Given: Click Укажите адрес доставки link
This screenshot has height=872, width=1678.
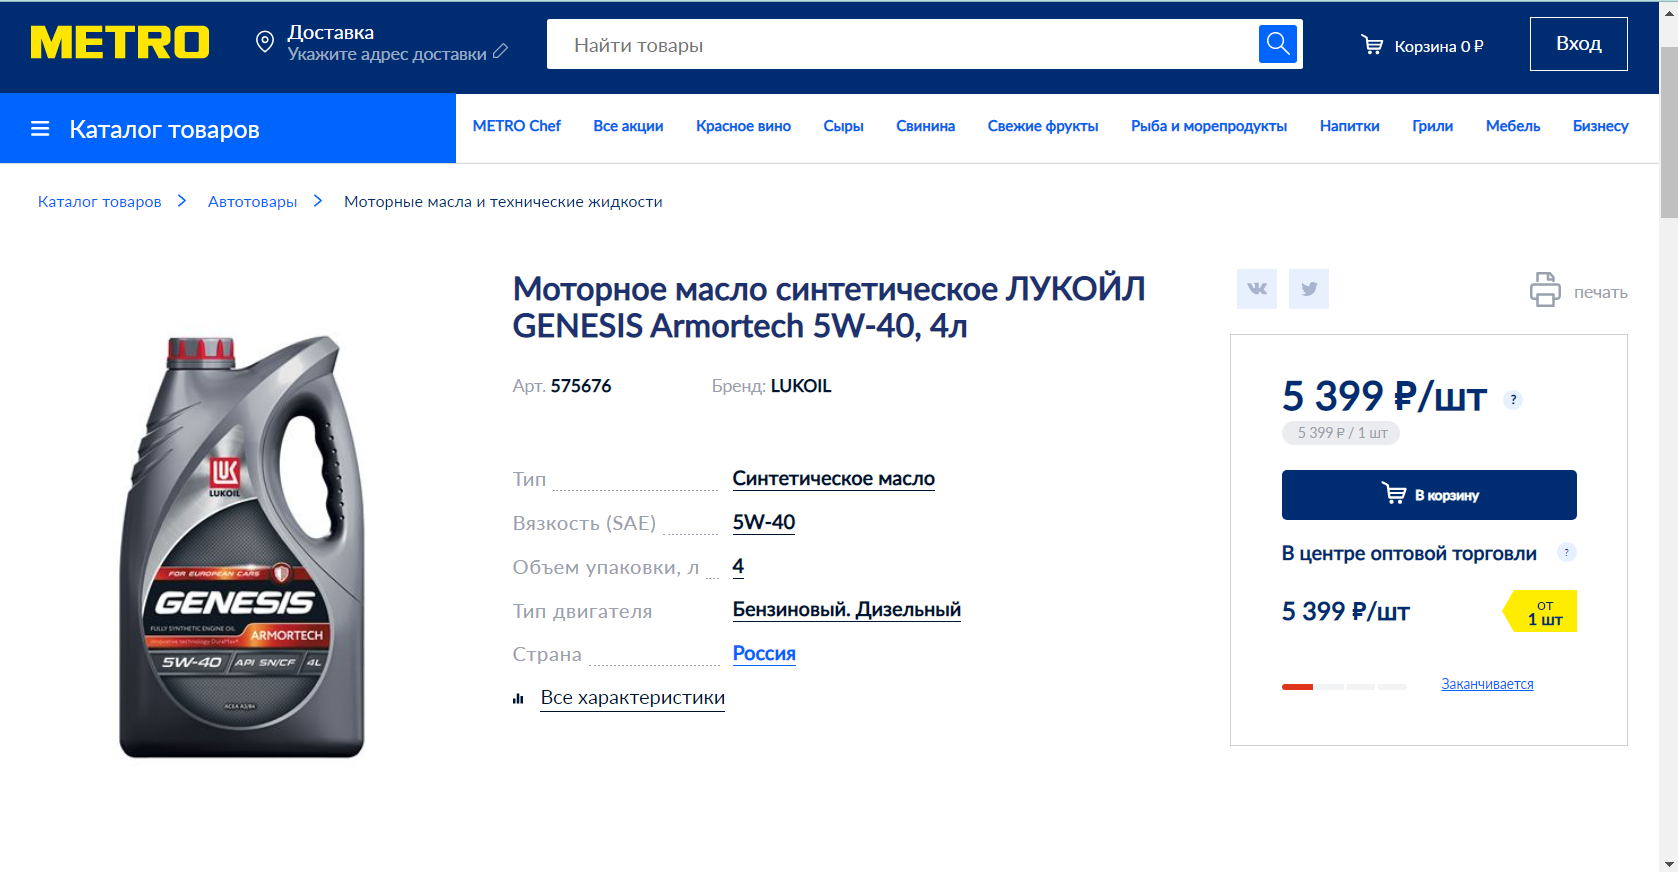Looking at the screenshot, I should coord(387,54).
